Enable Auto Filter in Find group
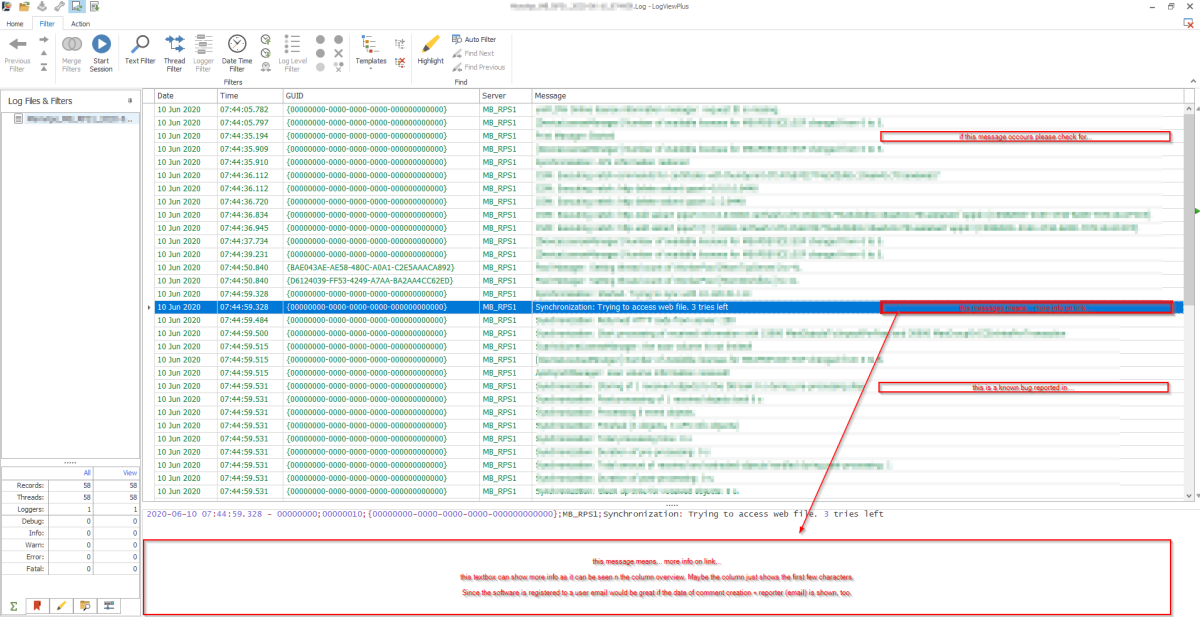Image resolution: width=1200 pixels, height=617 pixels. [x=474, y=39]
